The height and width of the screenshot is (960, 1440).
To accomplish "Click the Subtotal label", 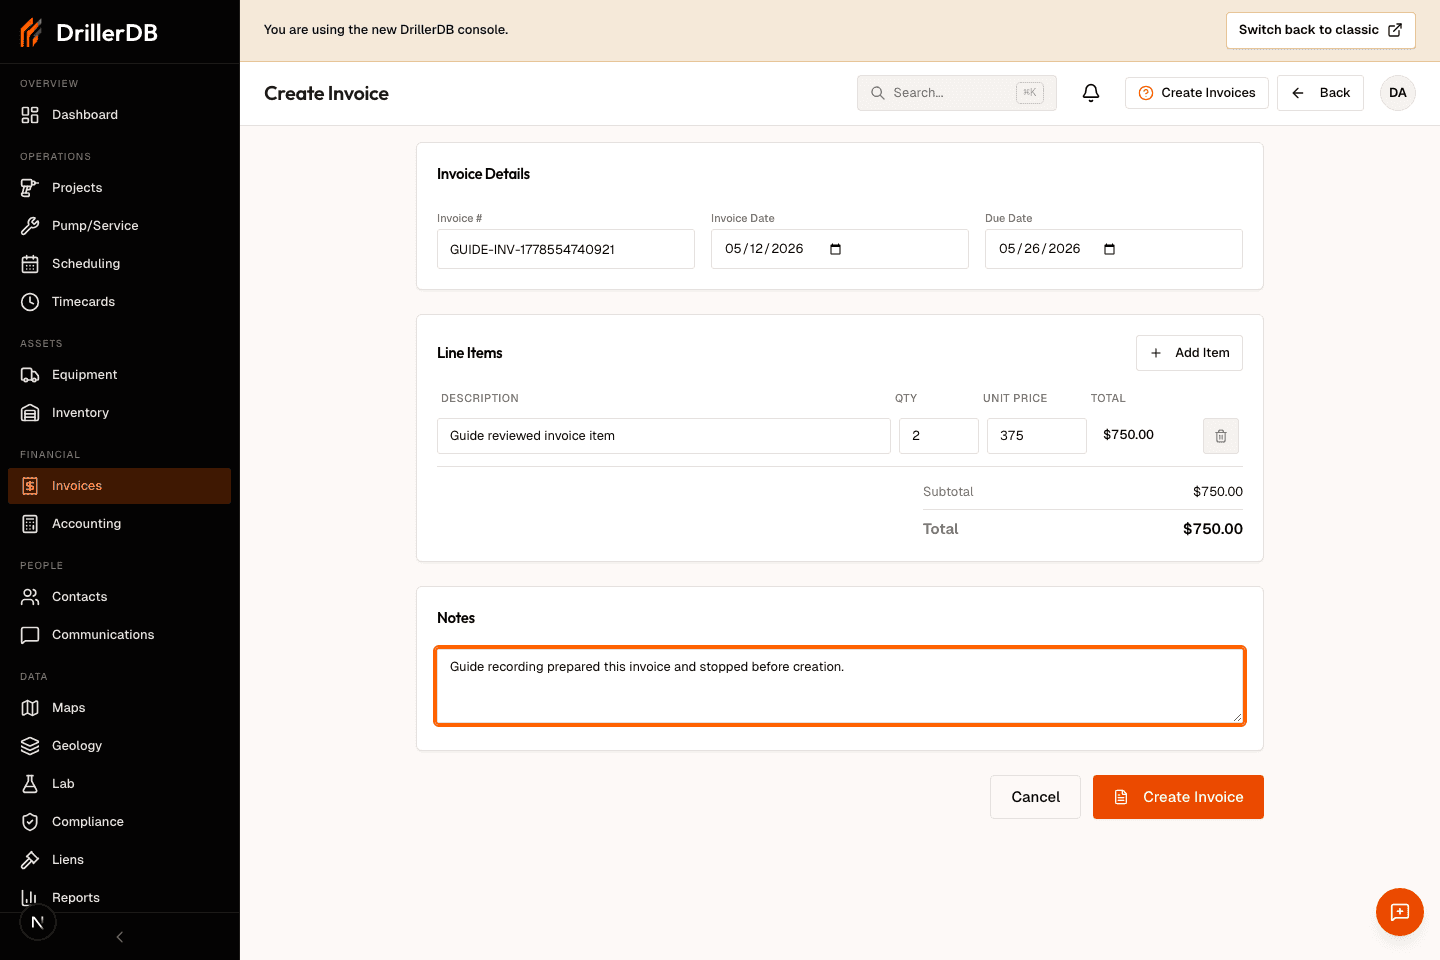I will click(948, 492).
